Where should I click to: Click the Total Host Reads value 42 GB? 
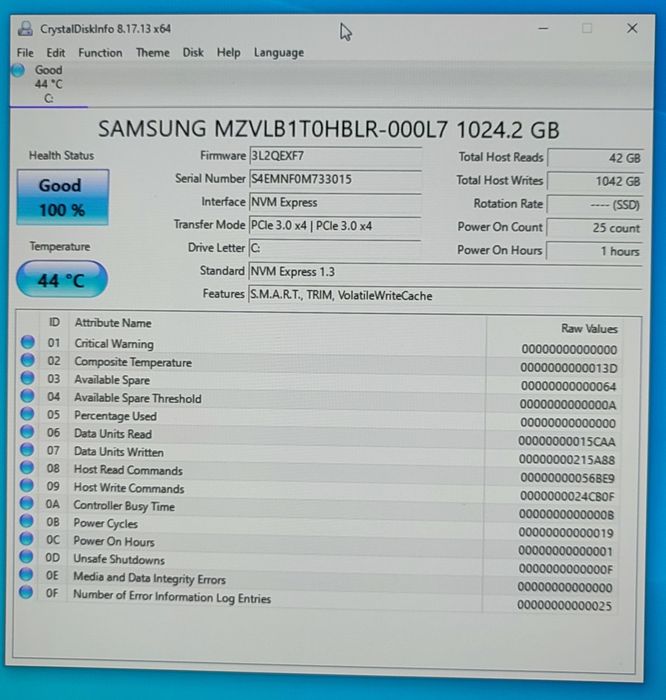[x=595, y=158]
